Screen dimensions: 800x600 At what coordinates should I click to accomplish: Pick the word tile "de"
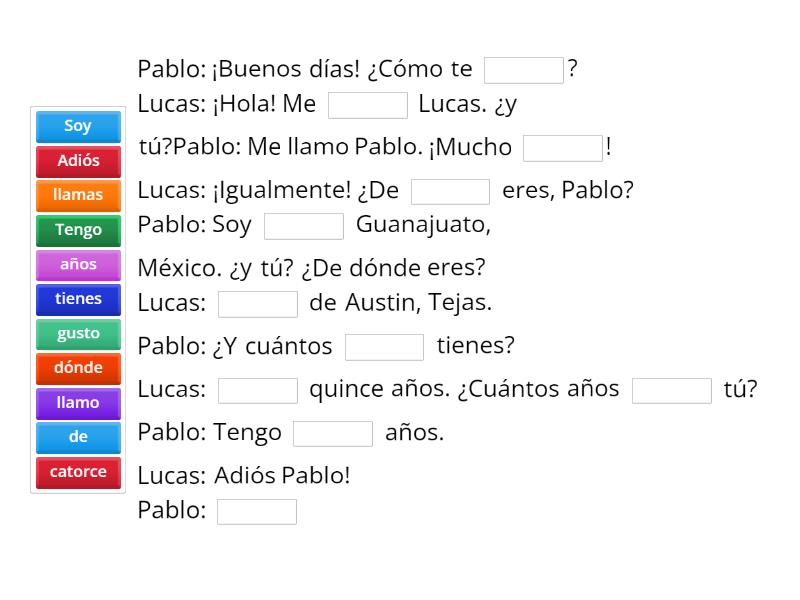click(x=77, y=437)
